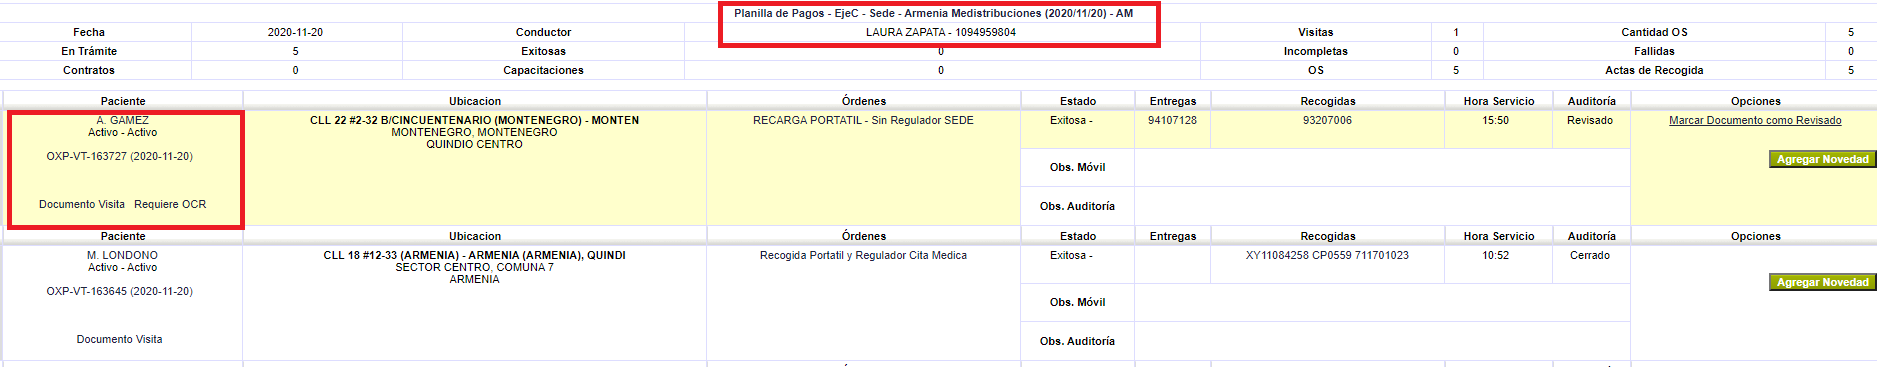Click the En Trámite label
This screenshot has height=367, width=1877.
point(89,51)
